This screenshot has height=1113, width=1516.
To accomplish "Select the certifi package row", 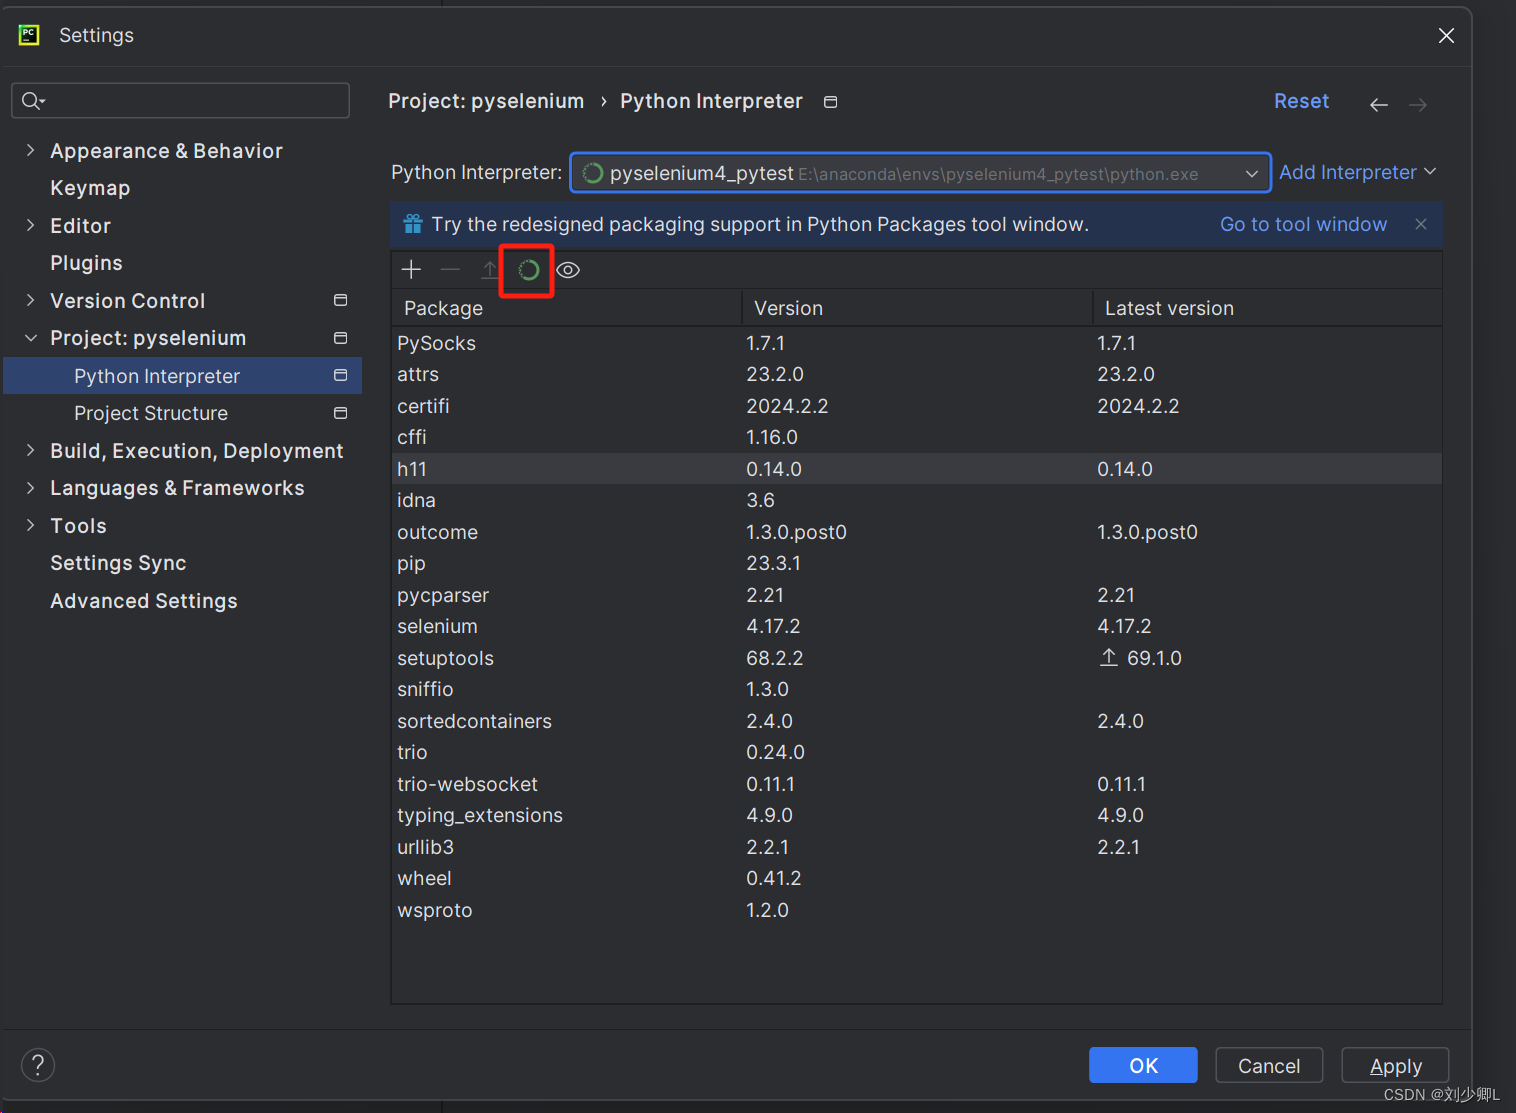I will click(917, 406).
